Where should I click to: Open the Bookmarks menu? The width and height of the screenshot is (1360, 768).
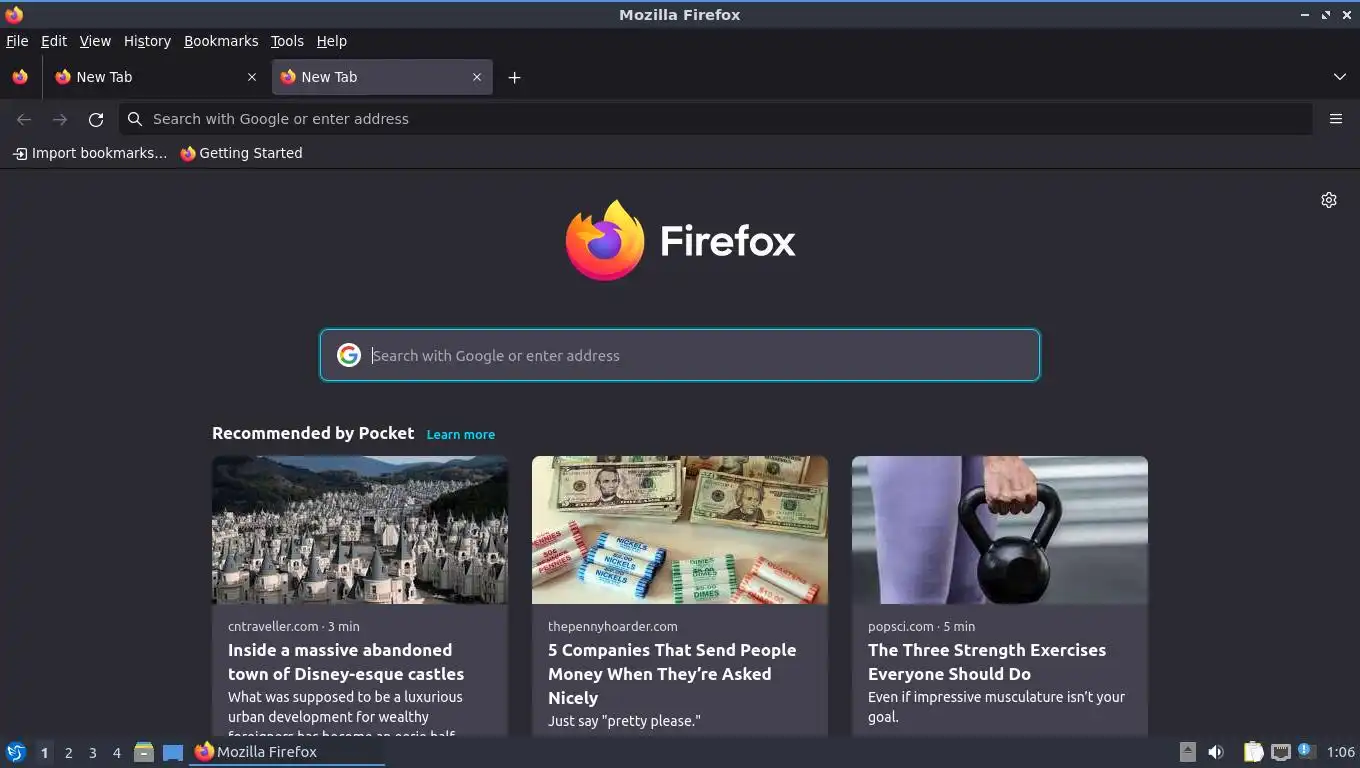221,41
